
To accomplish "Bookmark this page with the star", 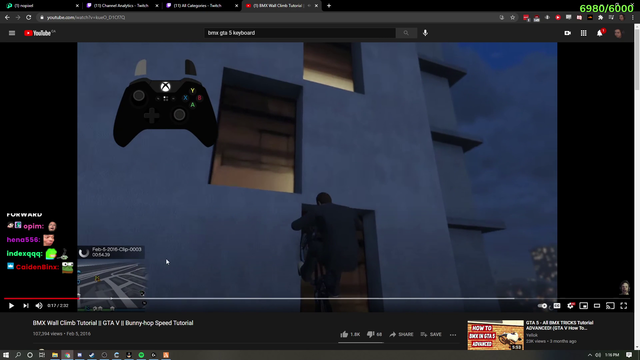I will (513, 18).
